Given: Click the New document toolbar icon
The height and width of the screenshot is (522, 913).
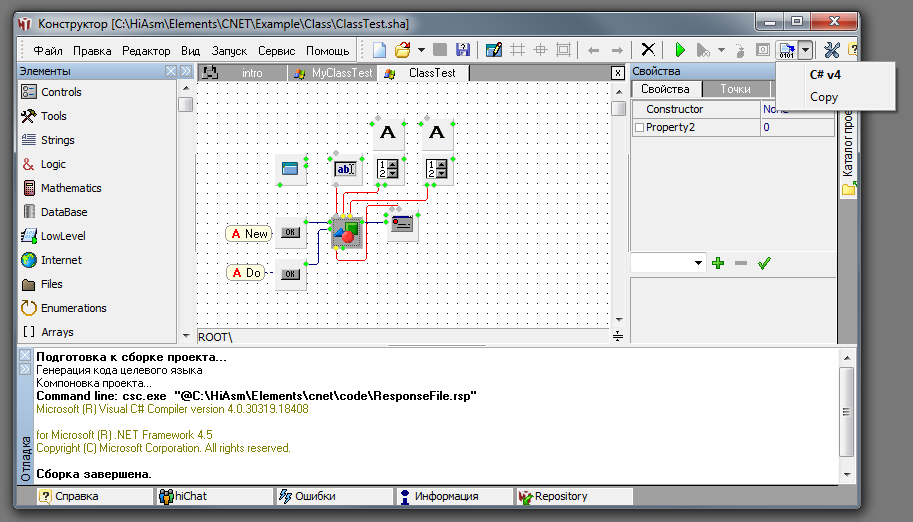Looking at the screenshot, I should pyautogui.click(x=380, y=50).
